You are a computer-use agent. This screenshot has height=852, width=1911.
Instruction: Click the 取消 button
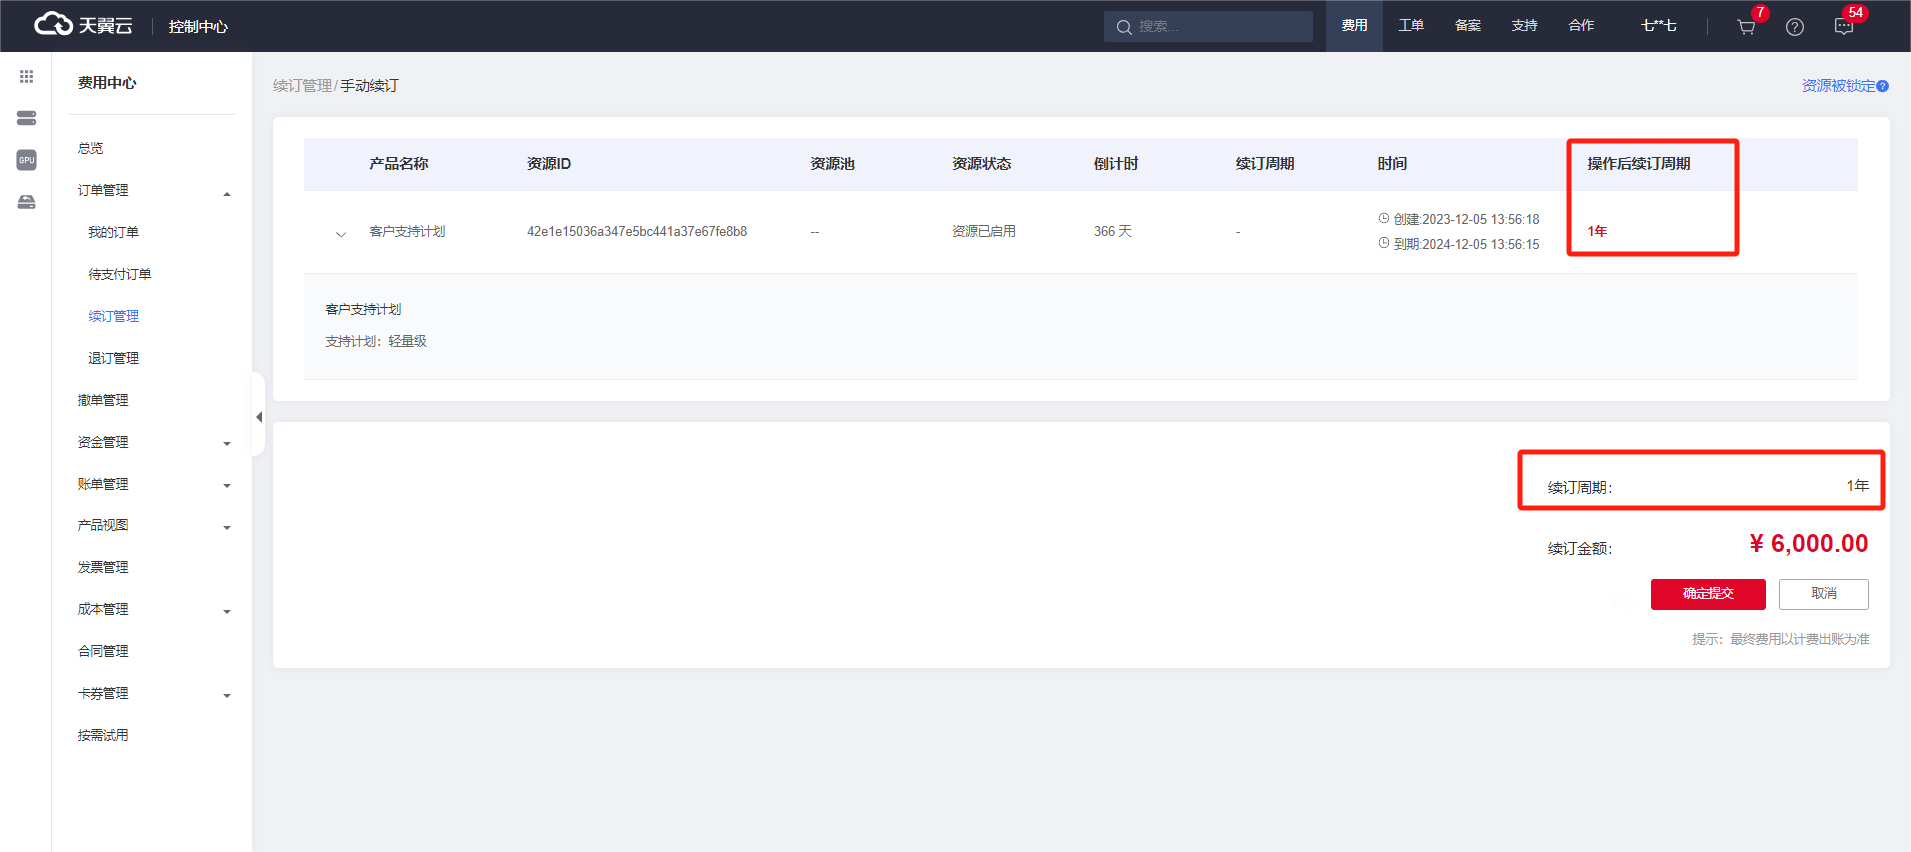[1824, 594]
